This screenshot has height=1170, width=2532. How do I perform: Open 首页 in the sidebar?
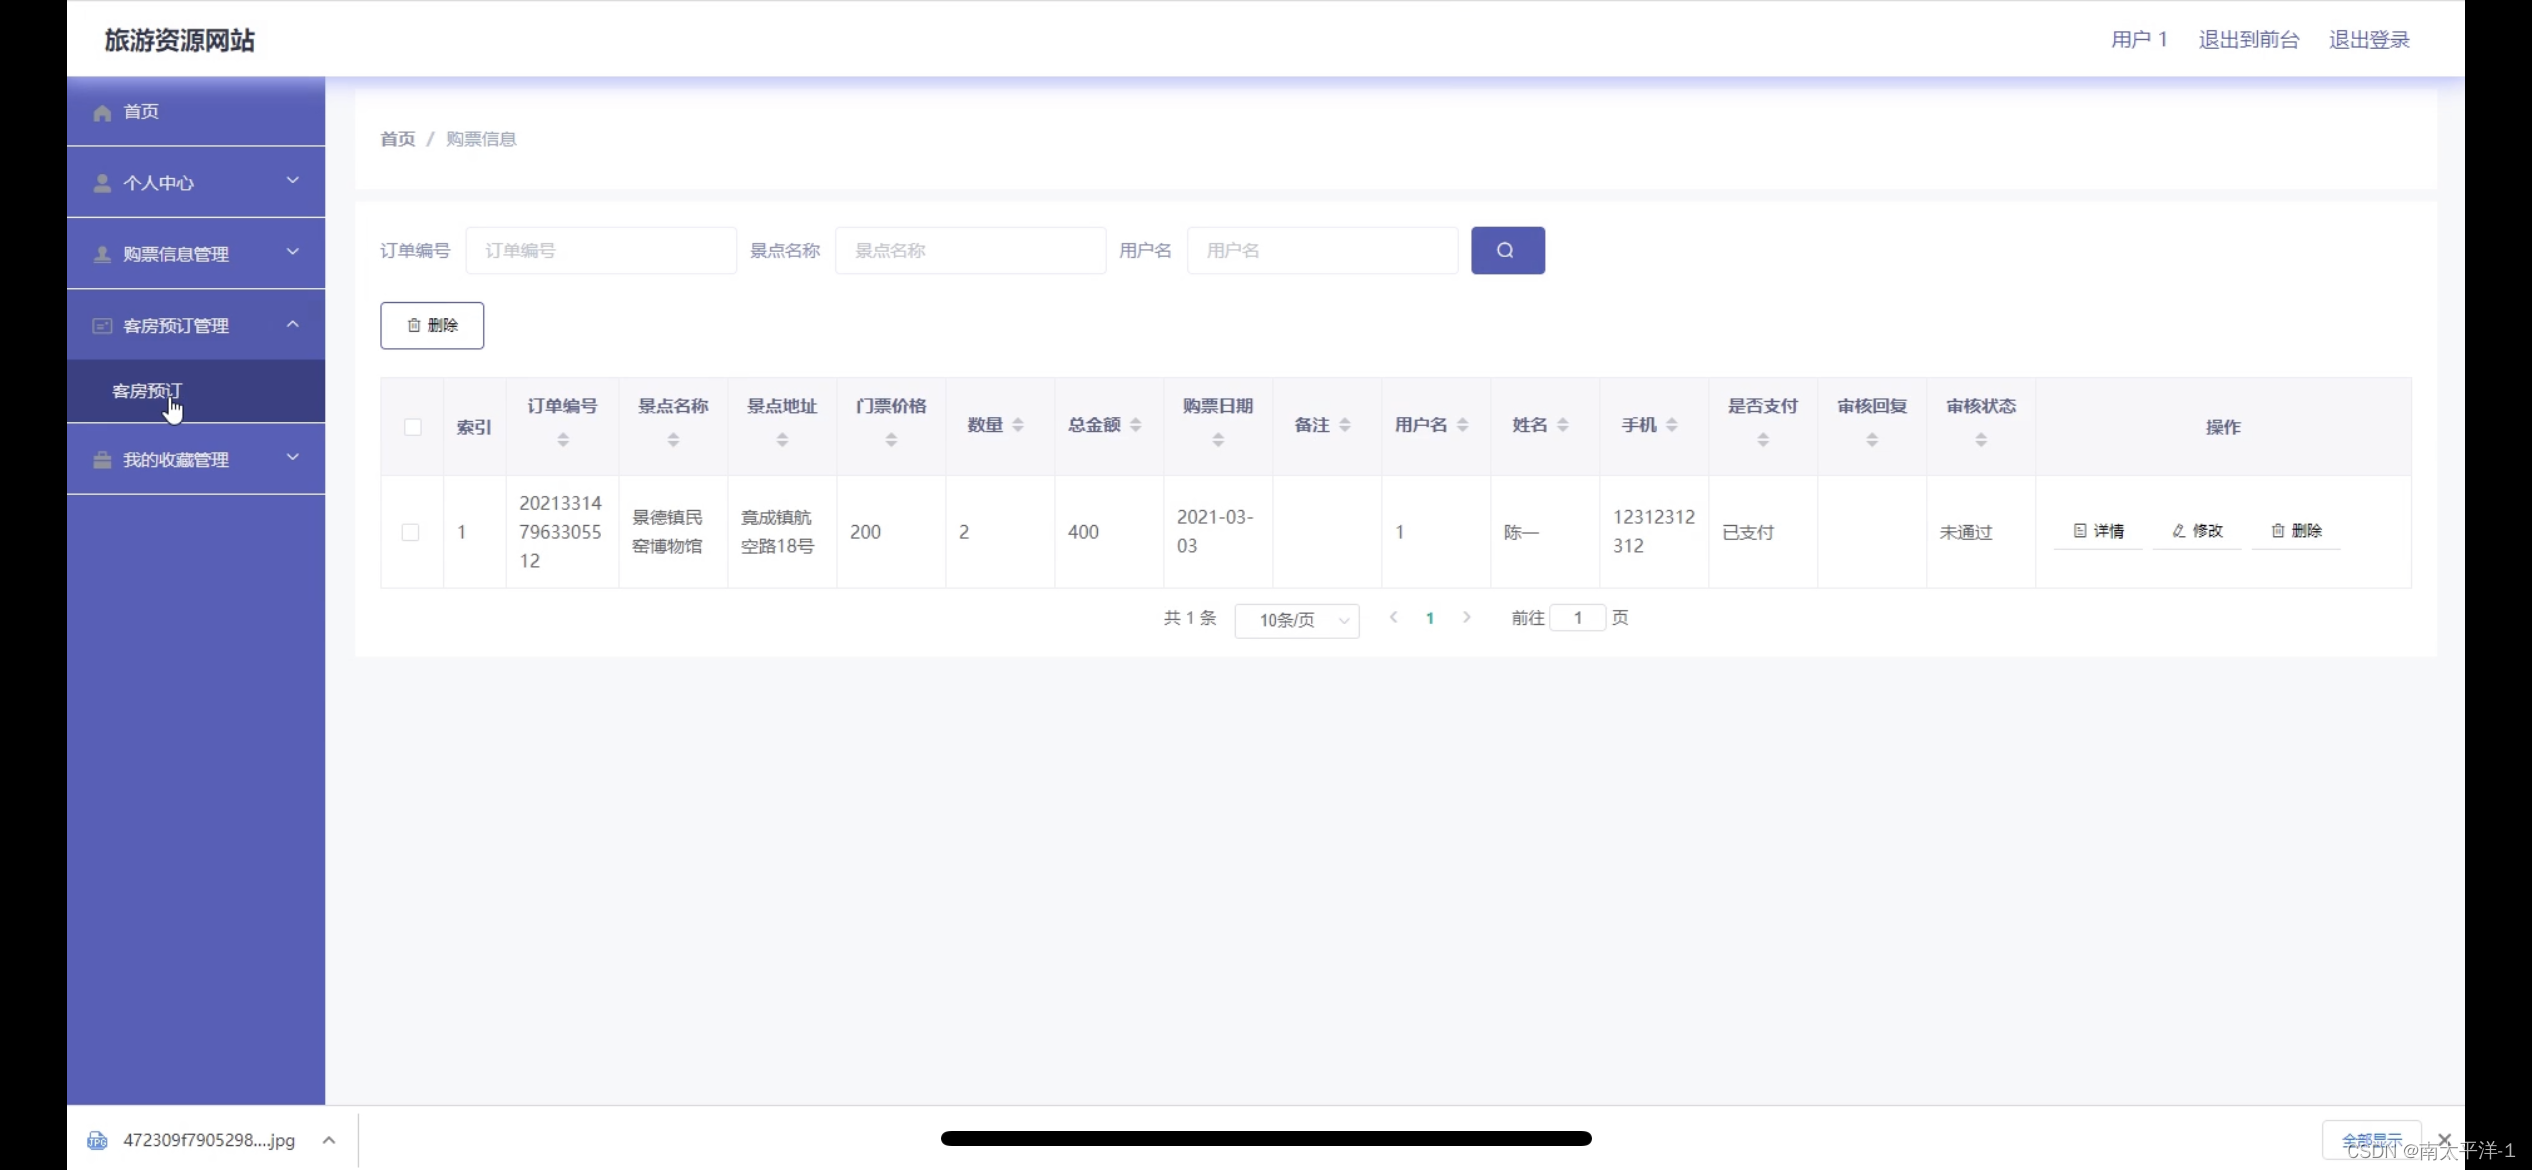[x=196, y=112]
